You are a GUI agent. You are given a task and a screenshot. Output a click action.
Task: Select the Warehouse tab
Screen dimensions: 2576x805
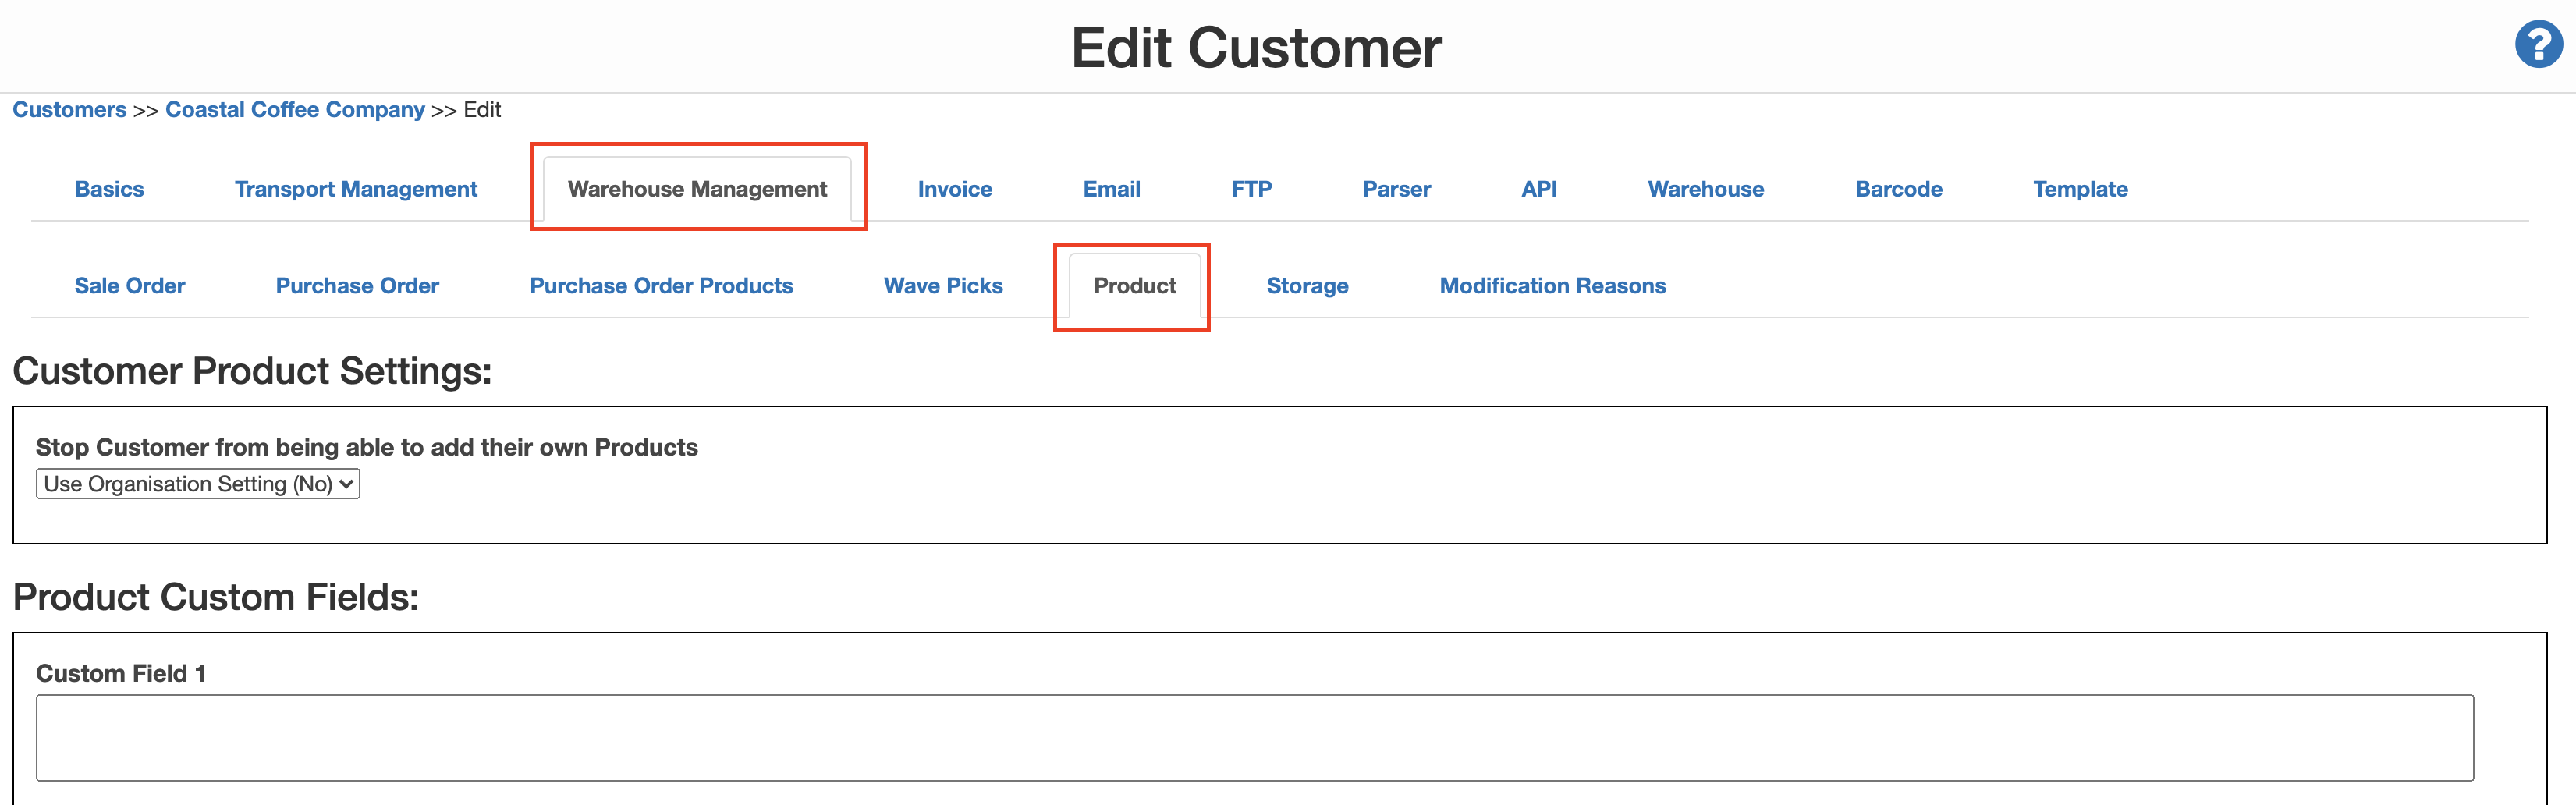pos(1705,188)
